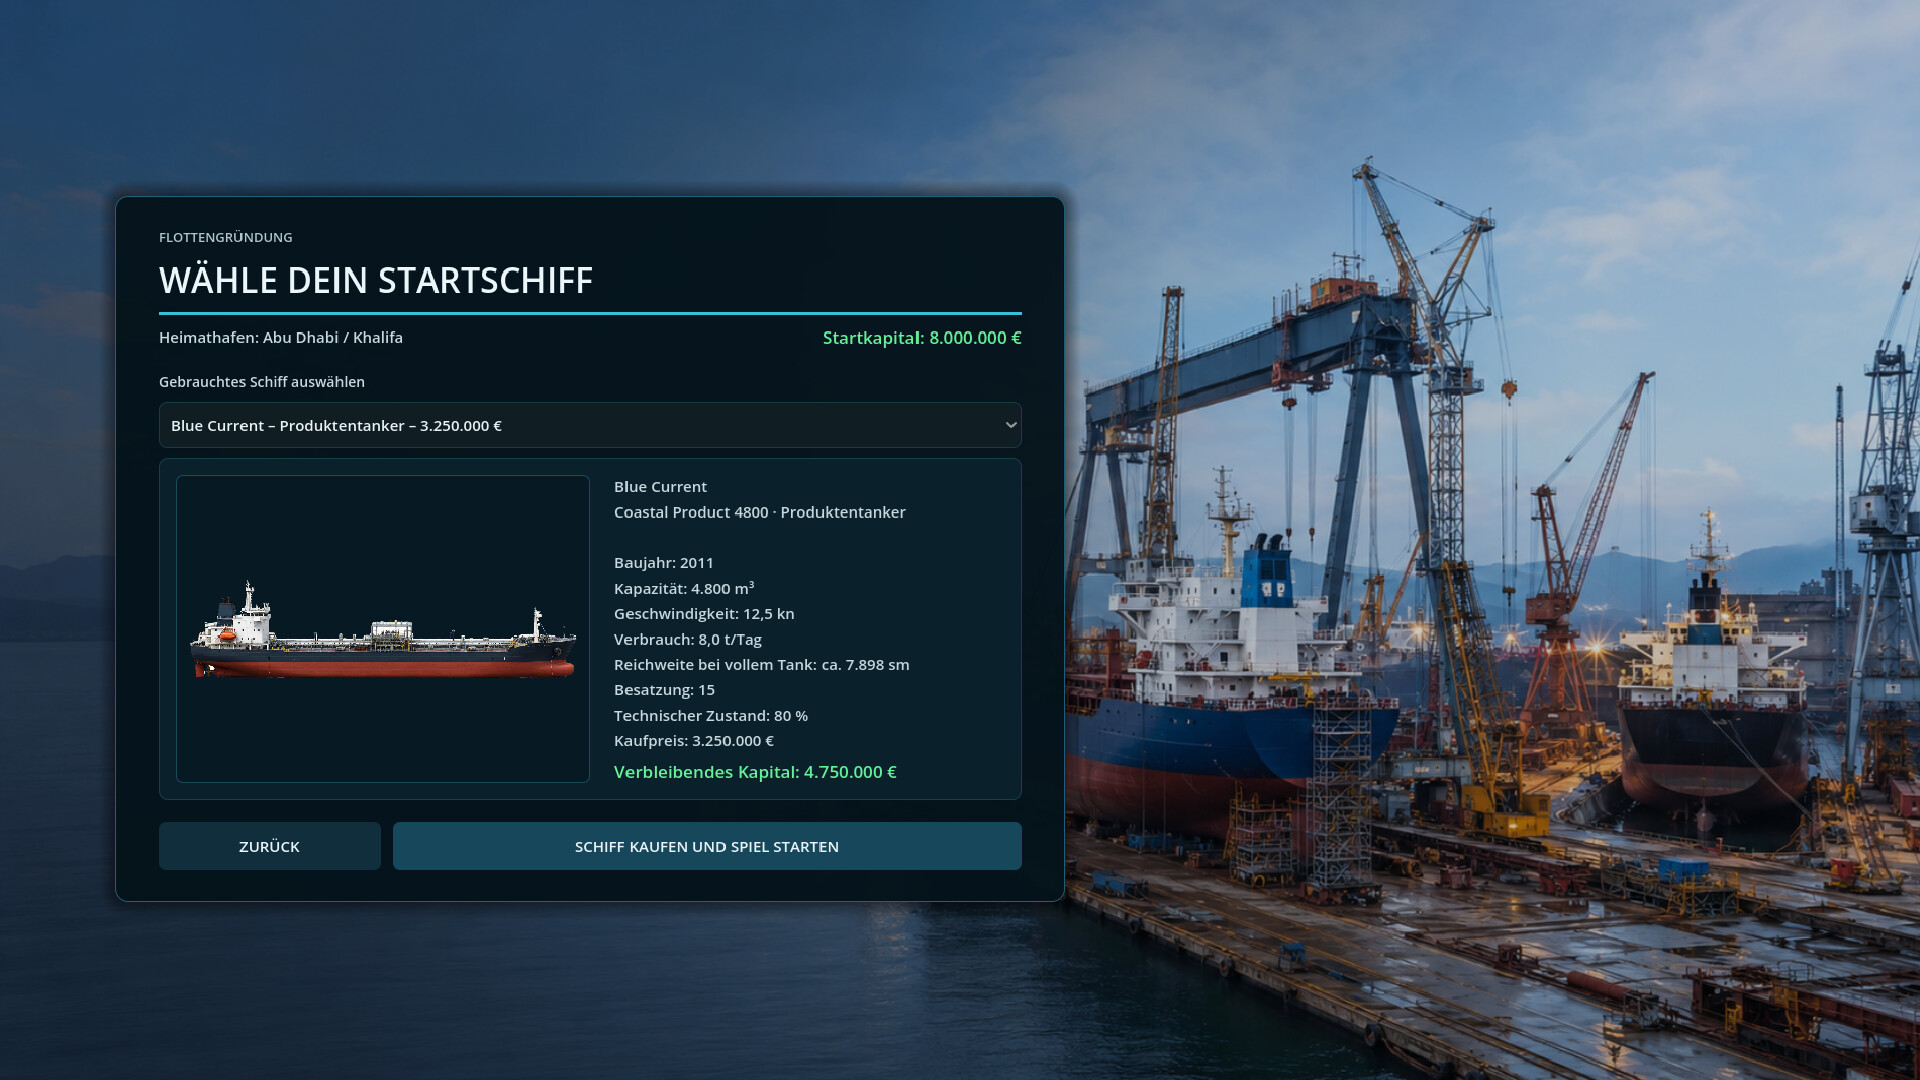
Task: Click the Geschwindigkeit: 12,5 kn line
Action: 704,614
